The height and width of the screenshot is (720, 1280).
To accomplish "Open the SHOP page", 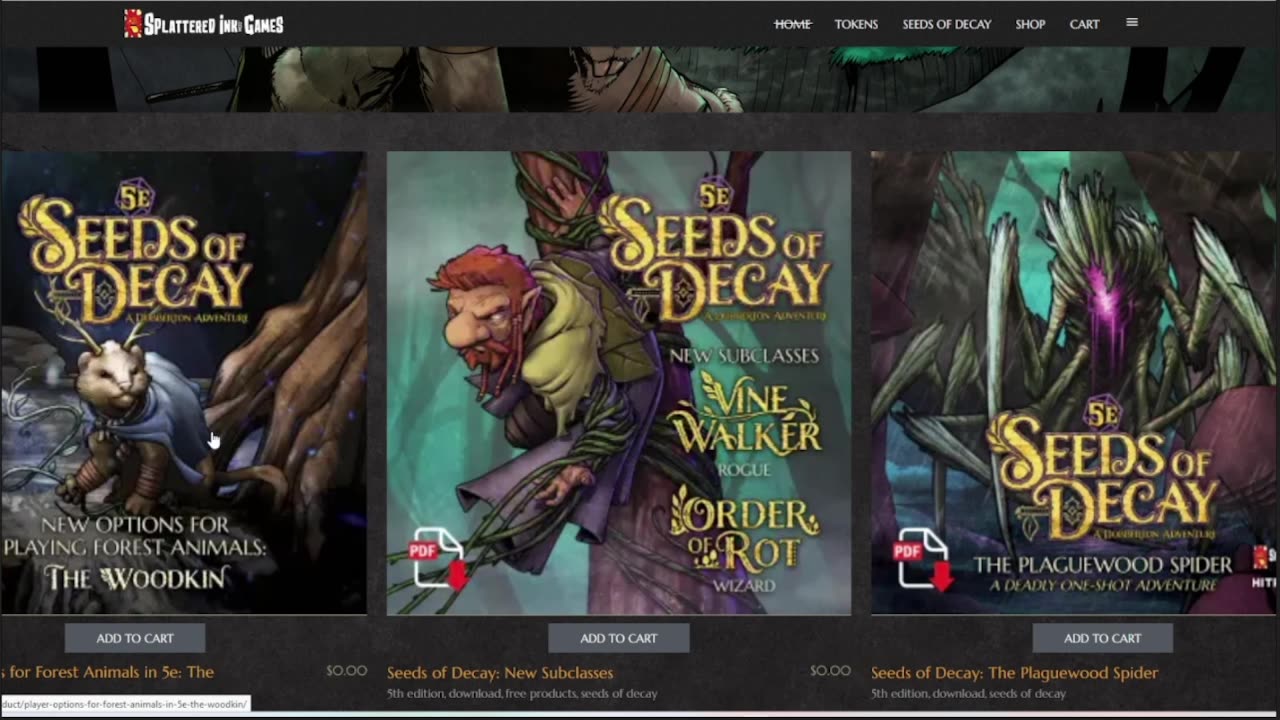I will pyautogui.click(x=1030, y=24).
